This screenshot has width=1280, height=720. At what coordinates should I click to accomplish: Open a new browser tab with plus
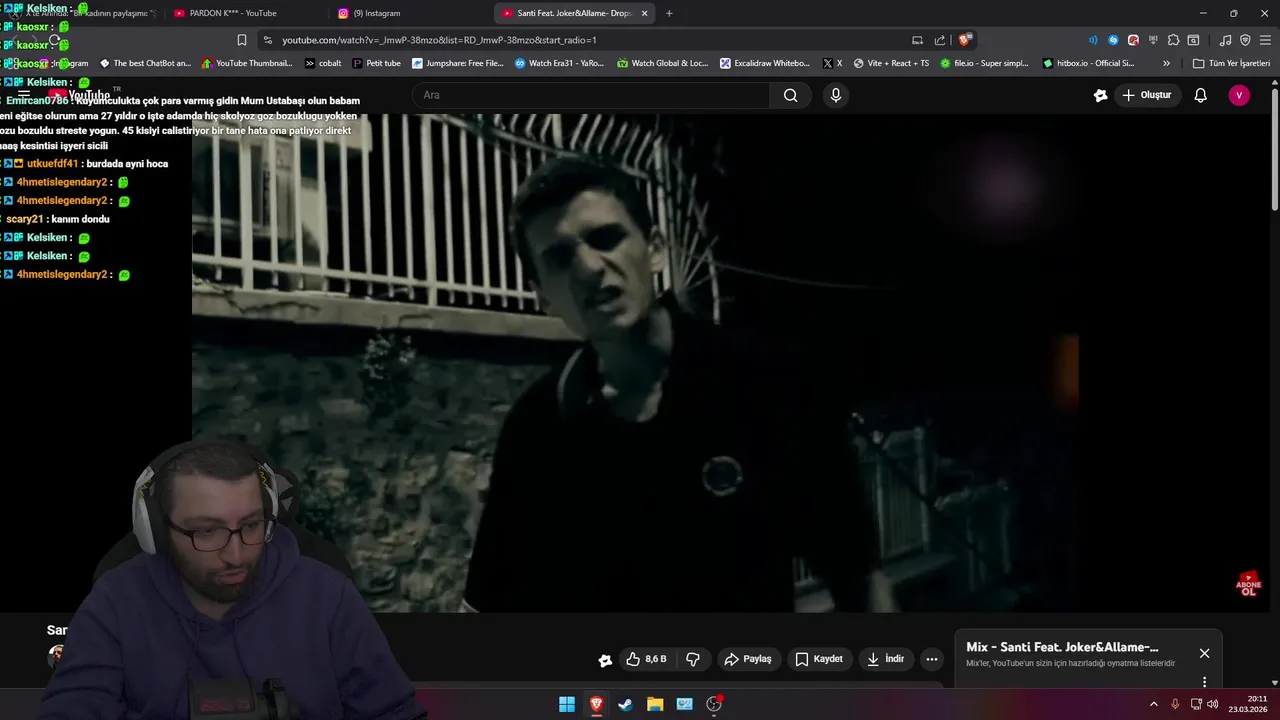(669, 13)
